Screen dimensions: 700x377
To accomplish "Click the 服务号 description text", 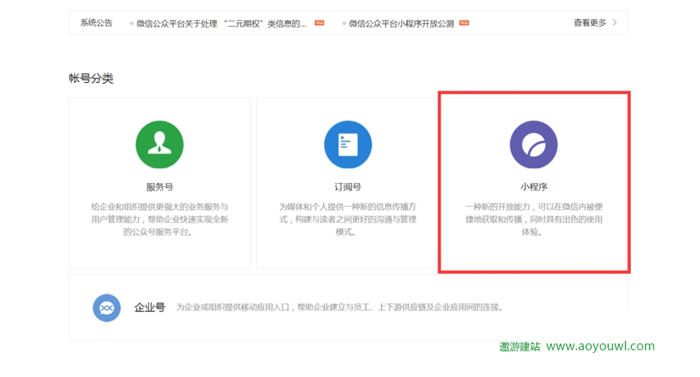I will 159,219.
